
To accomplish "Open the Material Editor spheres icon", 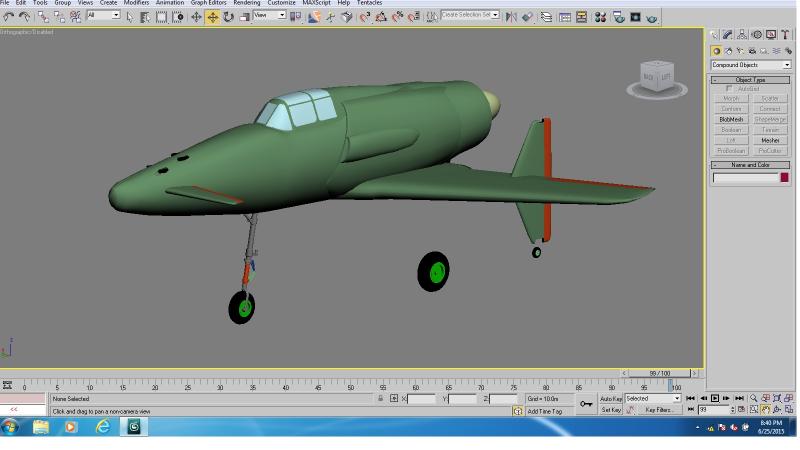I will click(600, 17).
